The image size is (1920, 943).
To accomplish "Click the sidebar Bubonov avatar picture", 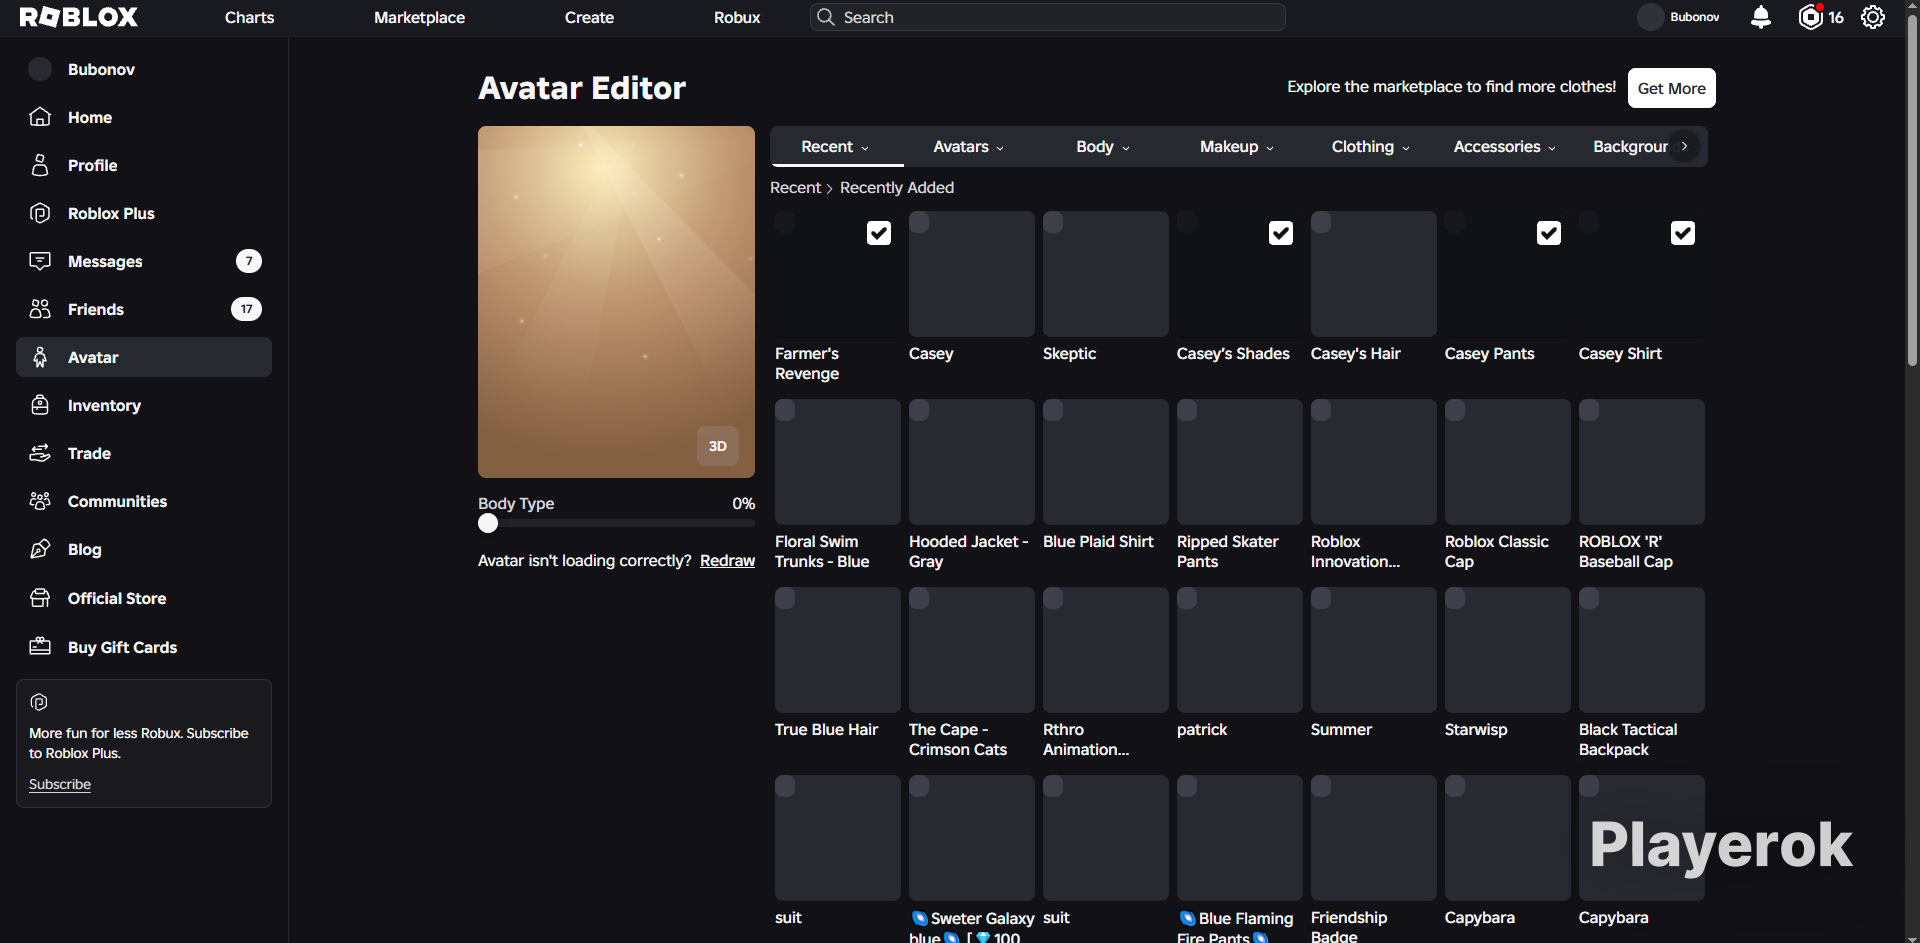I will [40, 69].
